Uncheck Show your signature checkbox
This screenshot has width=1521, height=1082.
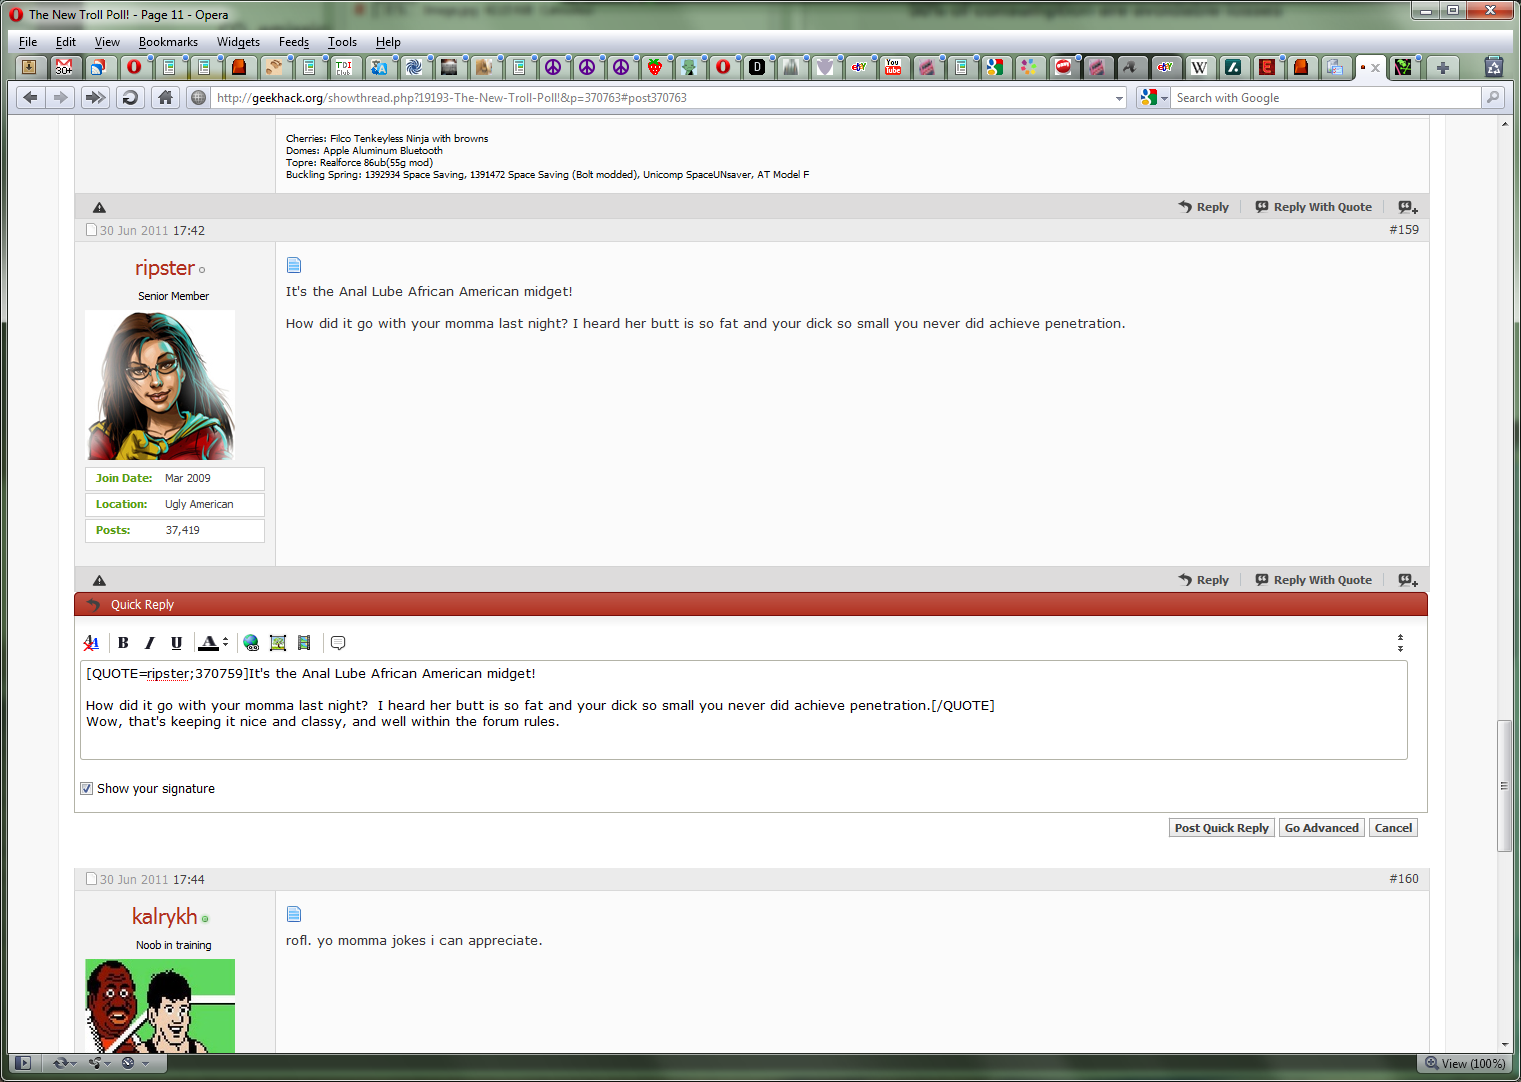pos(87,789)
